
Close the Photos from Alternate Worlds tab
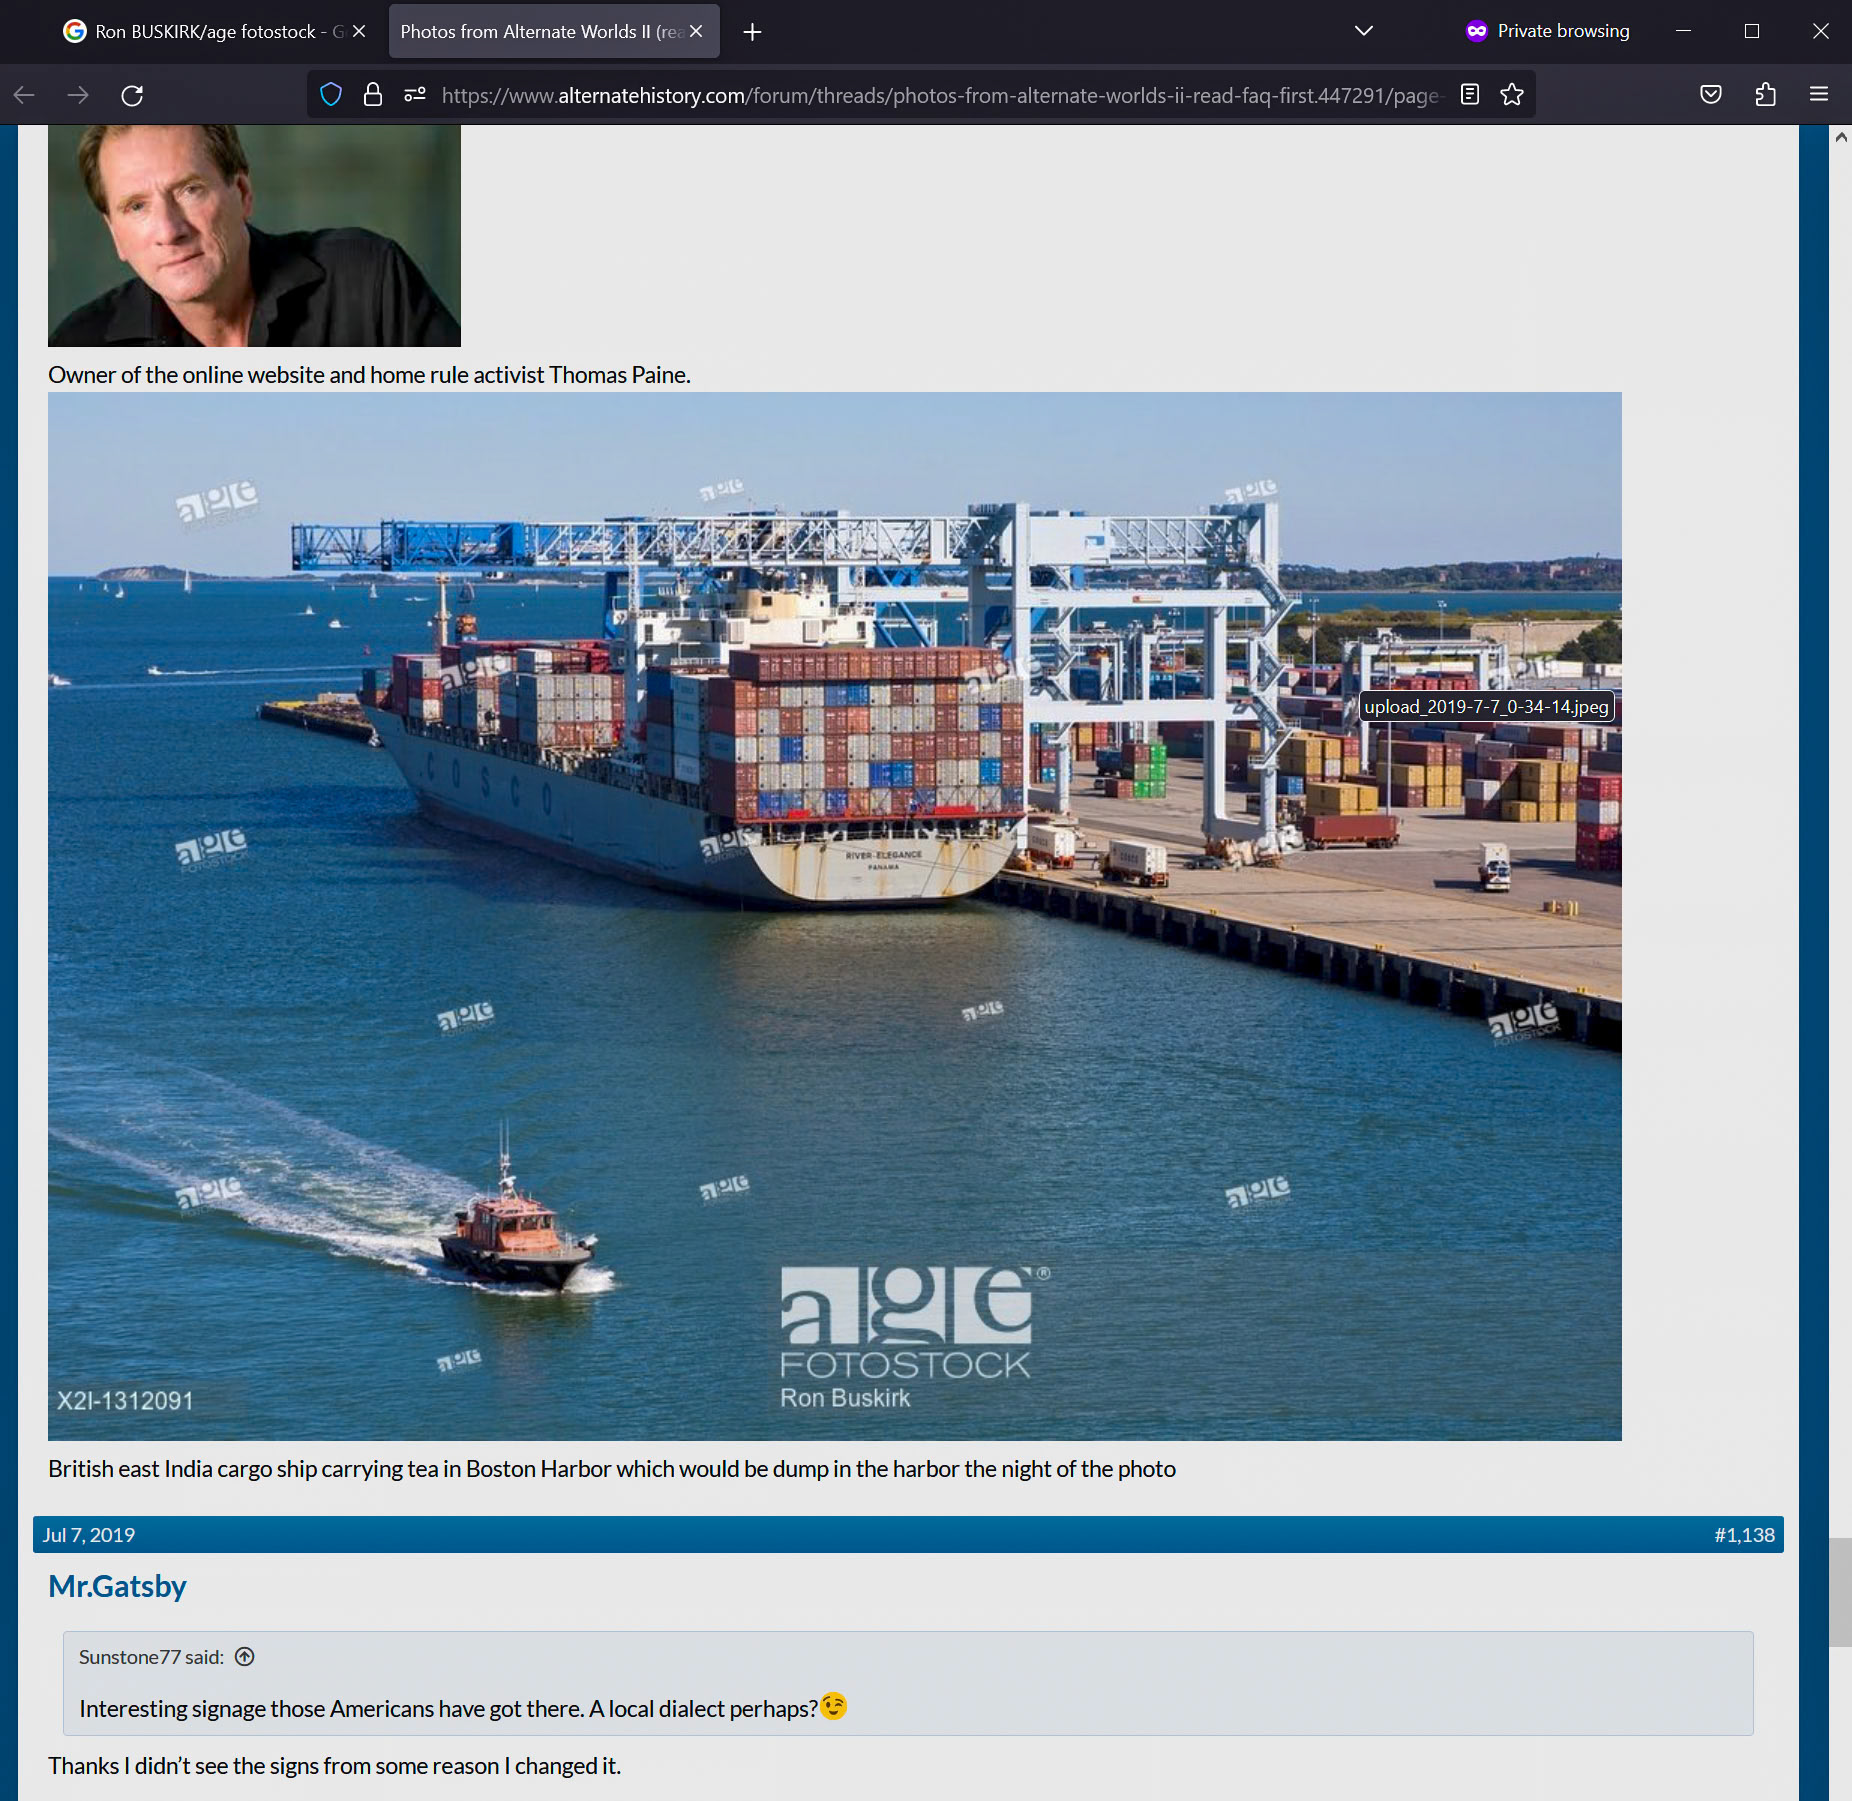(696, 32)
